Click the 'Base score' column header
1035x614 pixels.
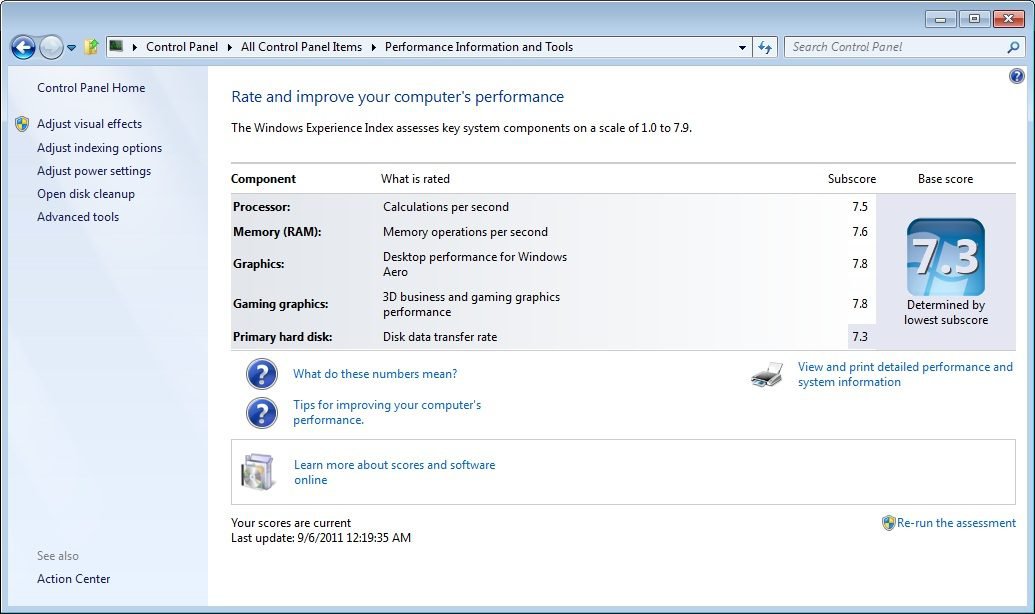(x=945, y=179)
